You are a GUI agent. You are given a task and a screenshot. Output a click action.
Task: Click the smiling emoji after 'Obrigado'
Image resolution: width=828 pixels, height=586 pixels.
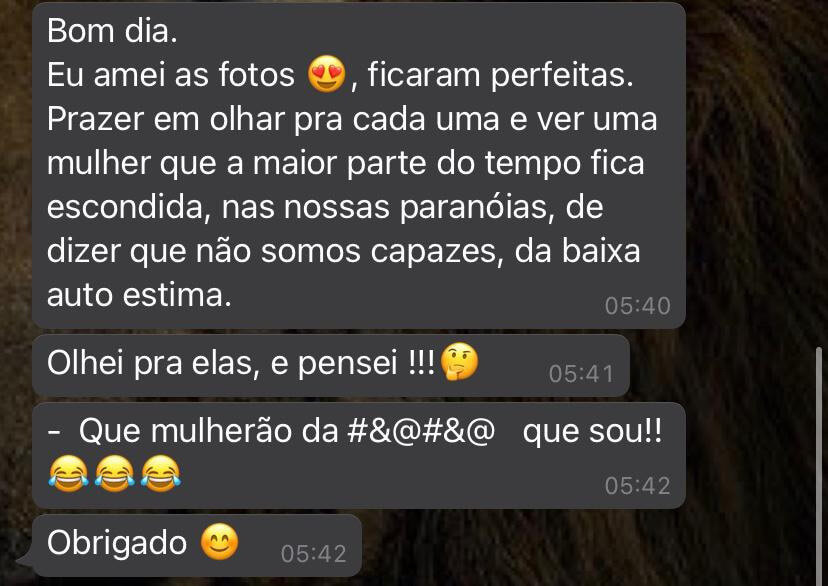pos(219,542)
